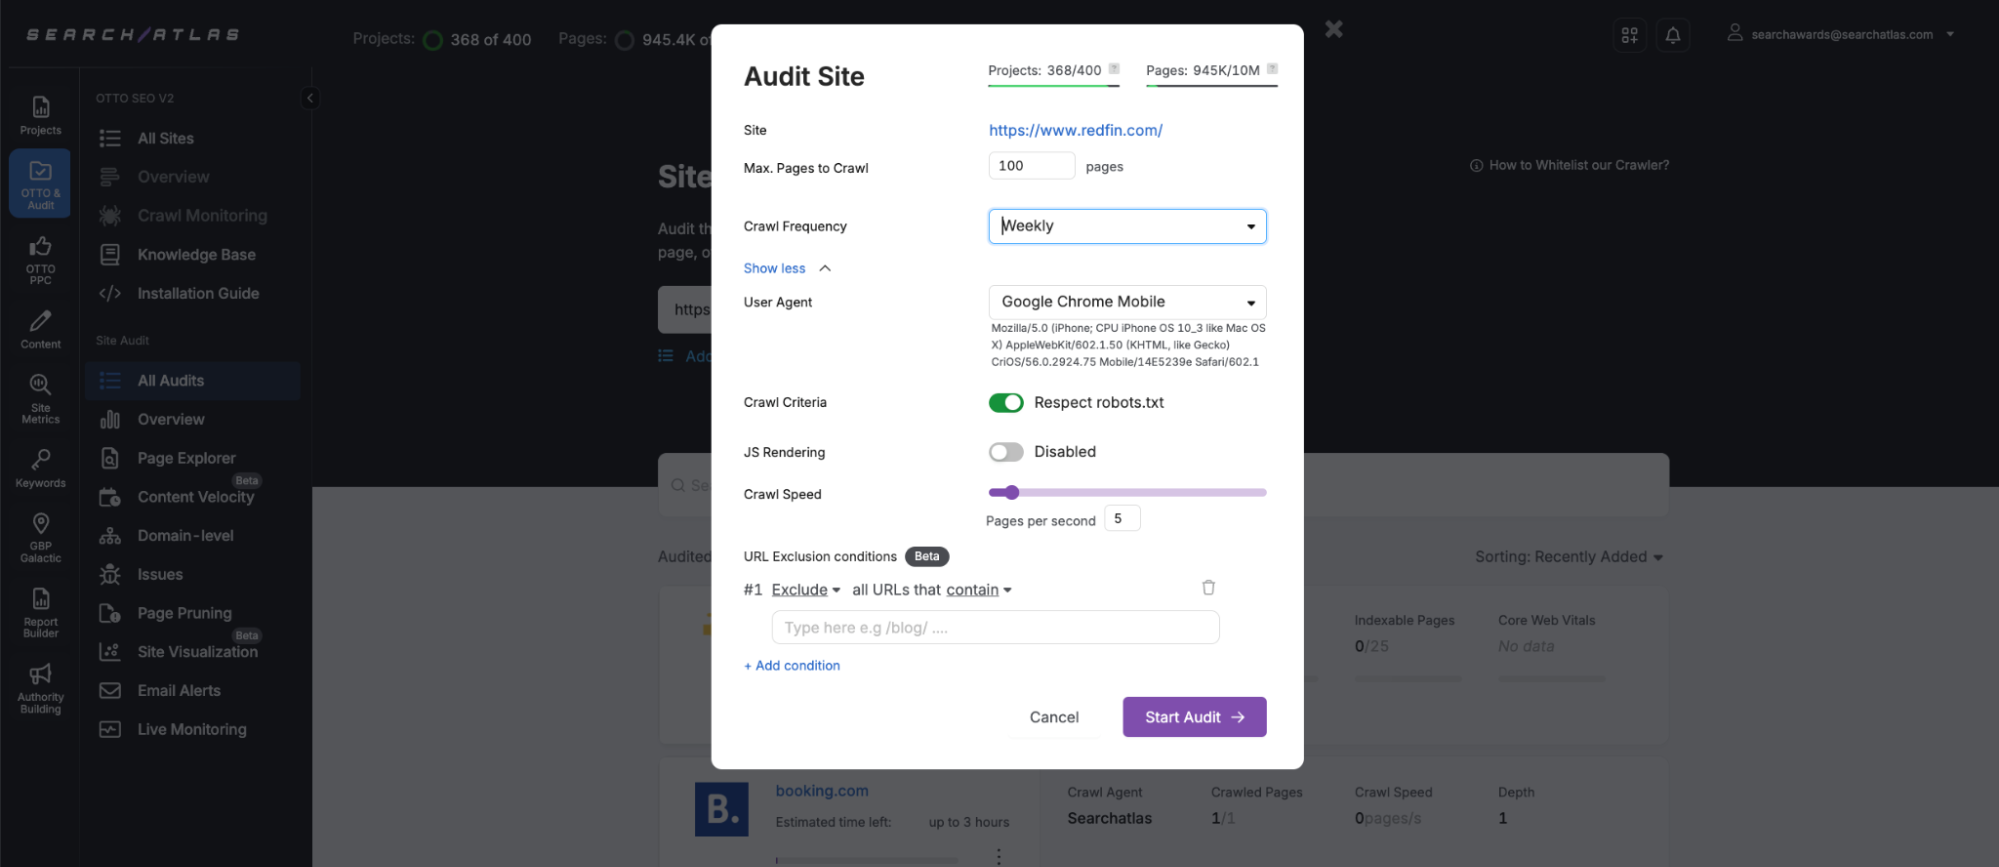Click the Pages per second value box

1122,519
